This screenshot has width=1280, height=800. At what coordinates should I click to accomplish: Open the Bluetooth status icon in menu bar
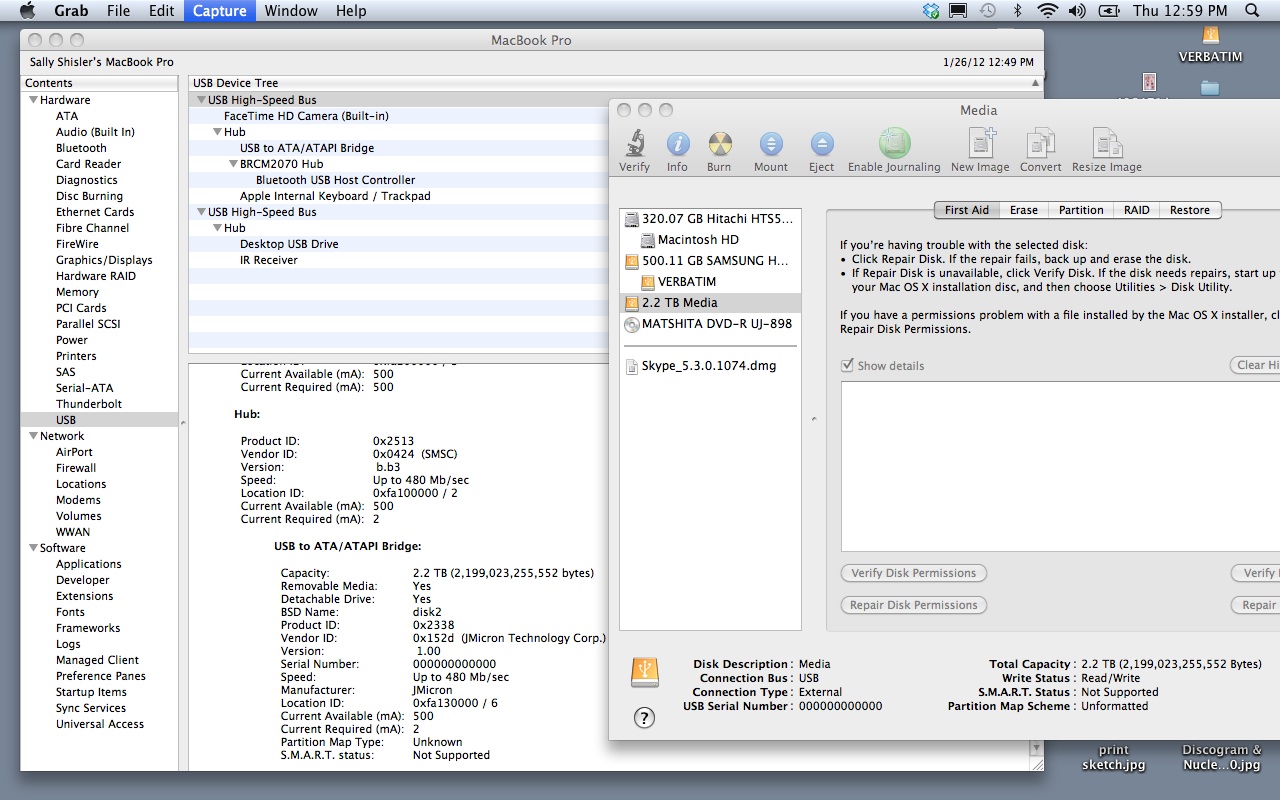pos(1018,11)
